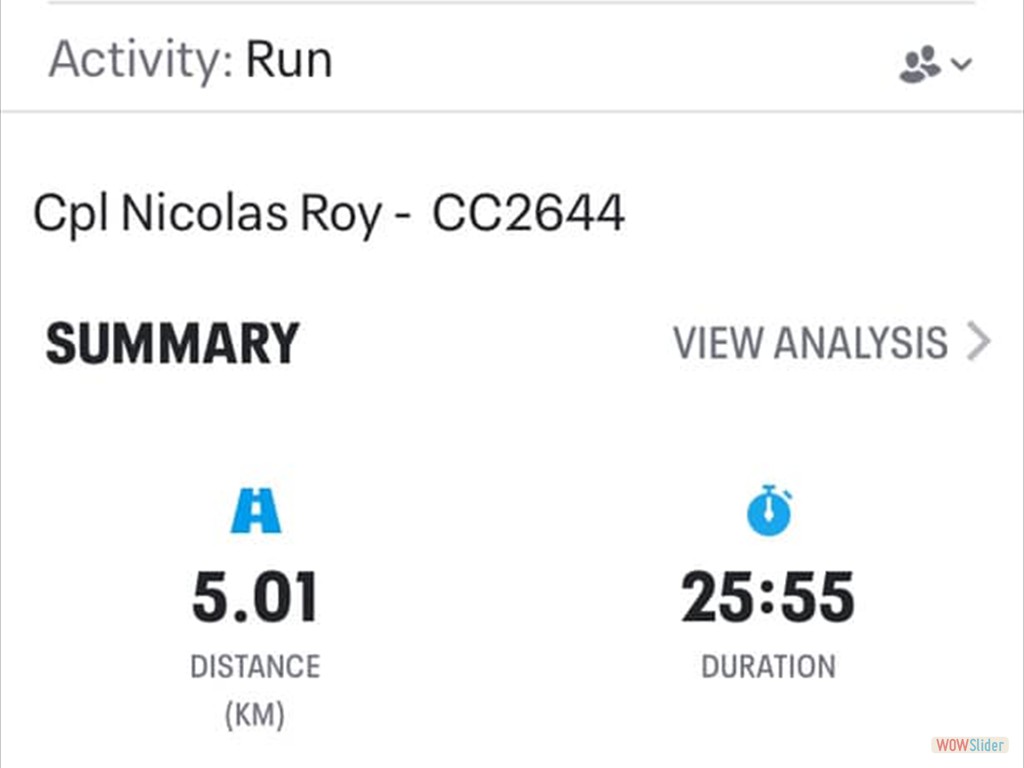The image size is (1024, 768).
Task: Click the name Nicolas in workout title
Action: [x=204, y=213]
